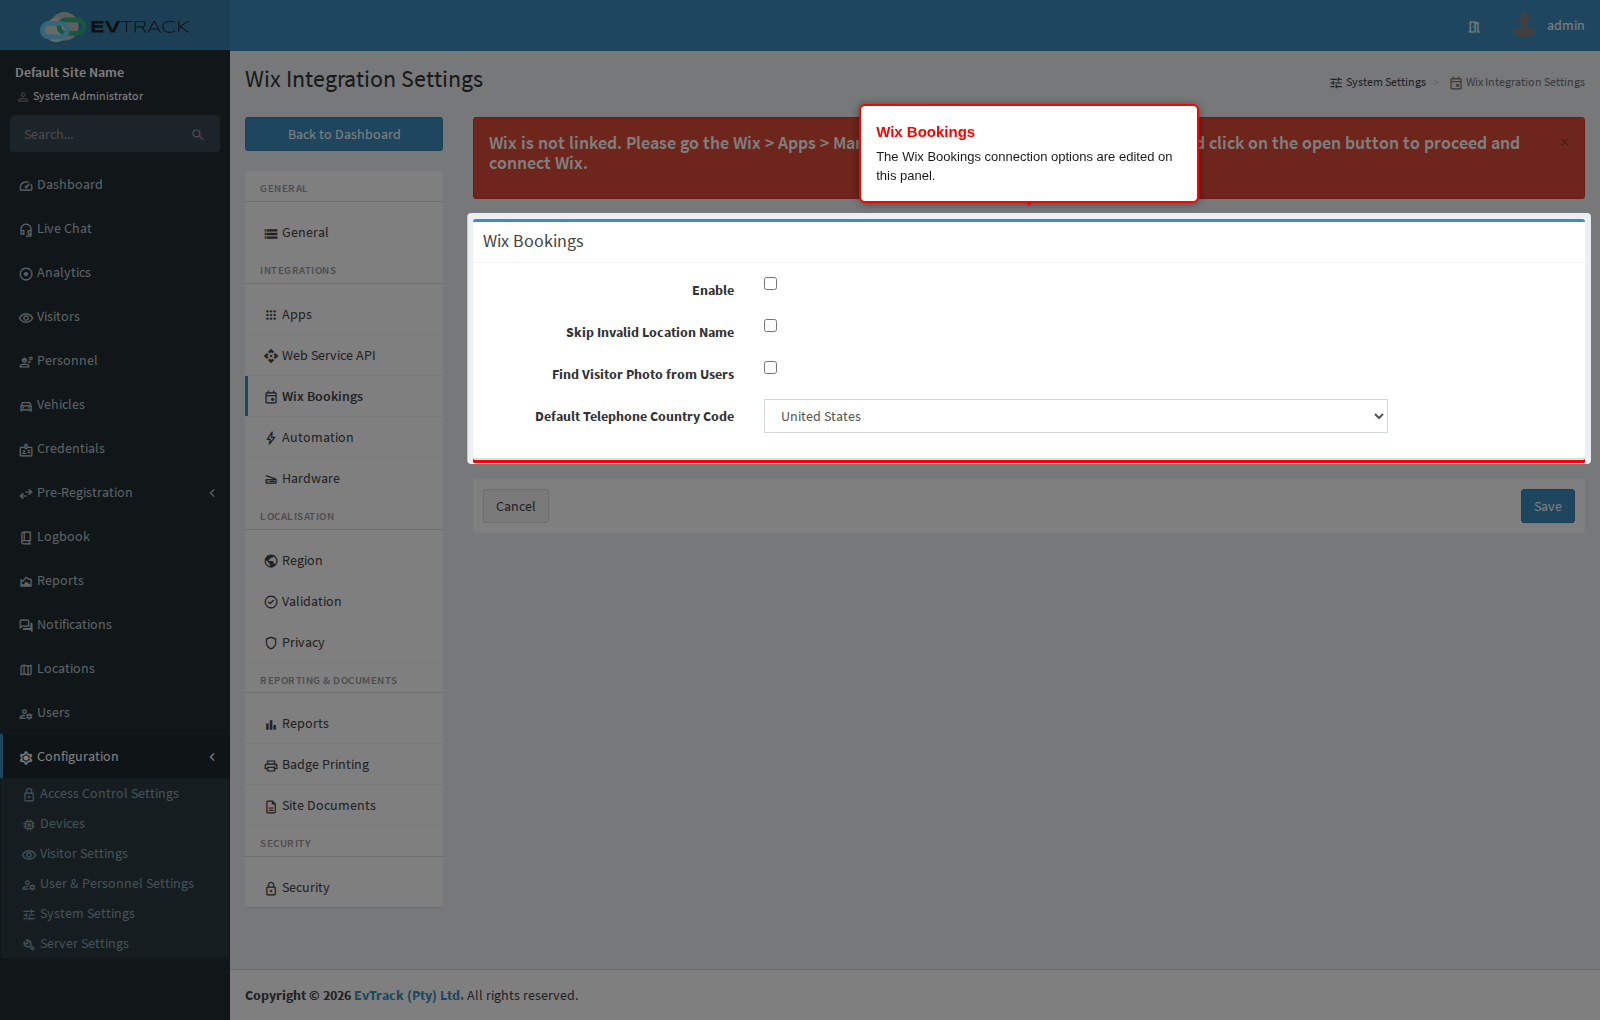Toggle Skip Invalid Location Name checkbox
Image resolution: width=1600 pixels, height=1020 pixels.
(770, 326)
